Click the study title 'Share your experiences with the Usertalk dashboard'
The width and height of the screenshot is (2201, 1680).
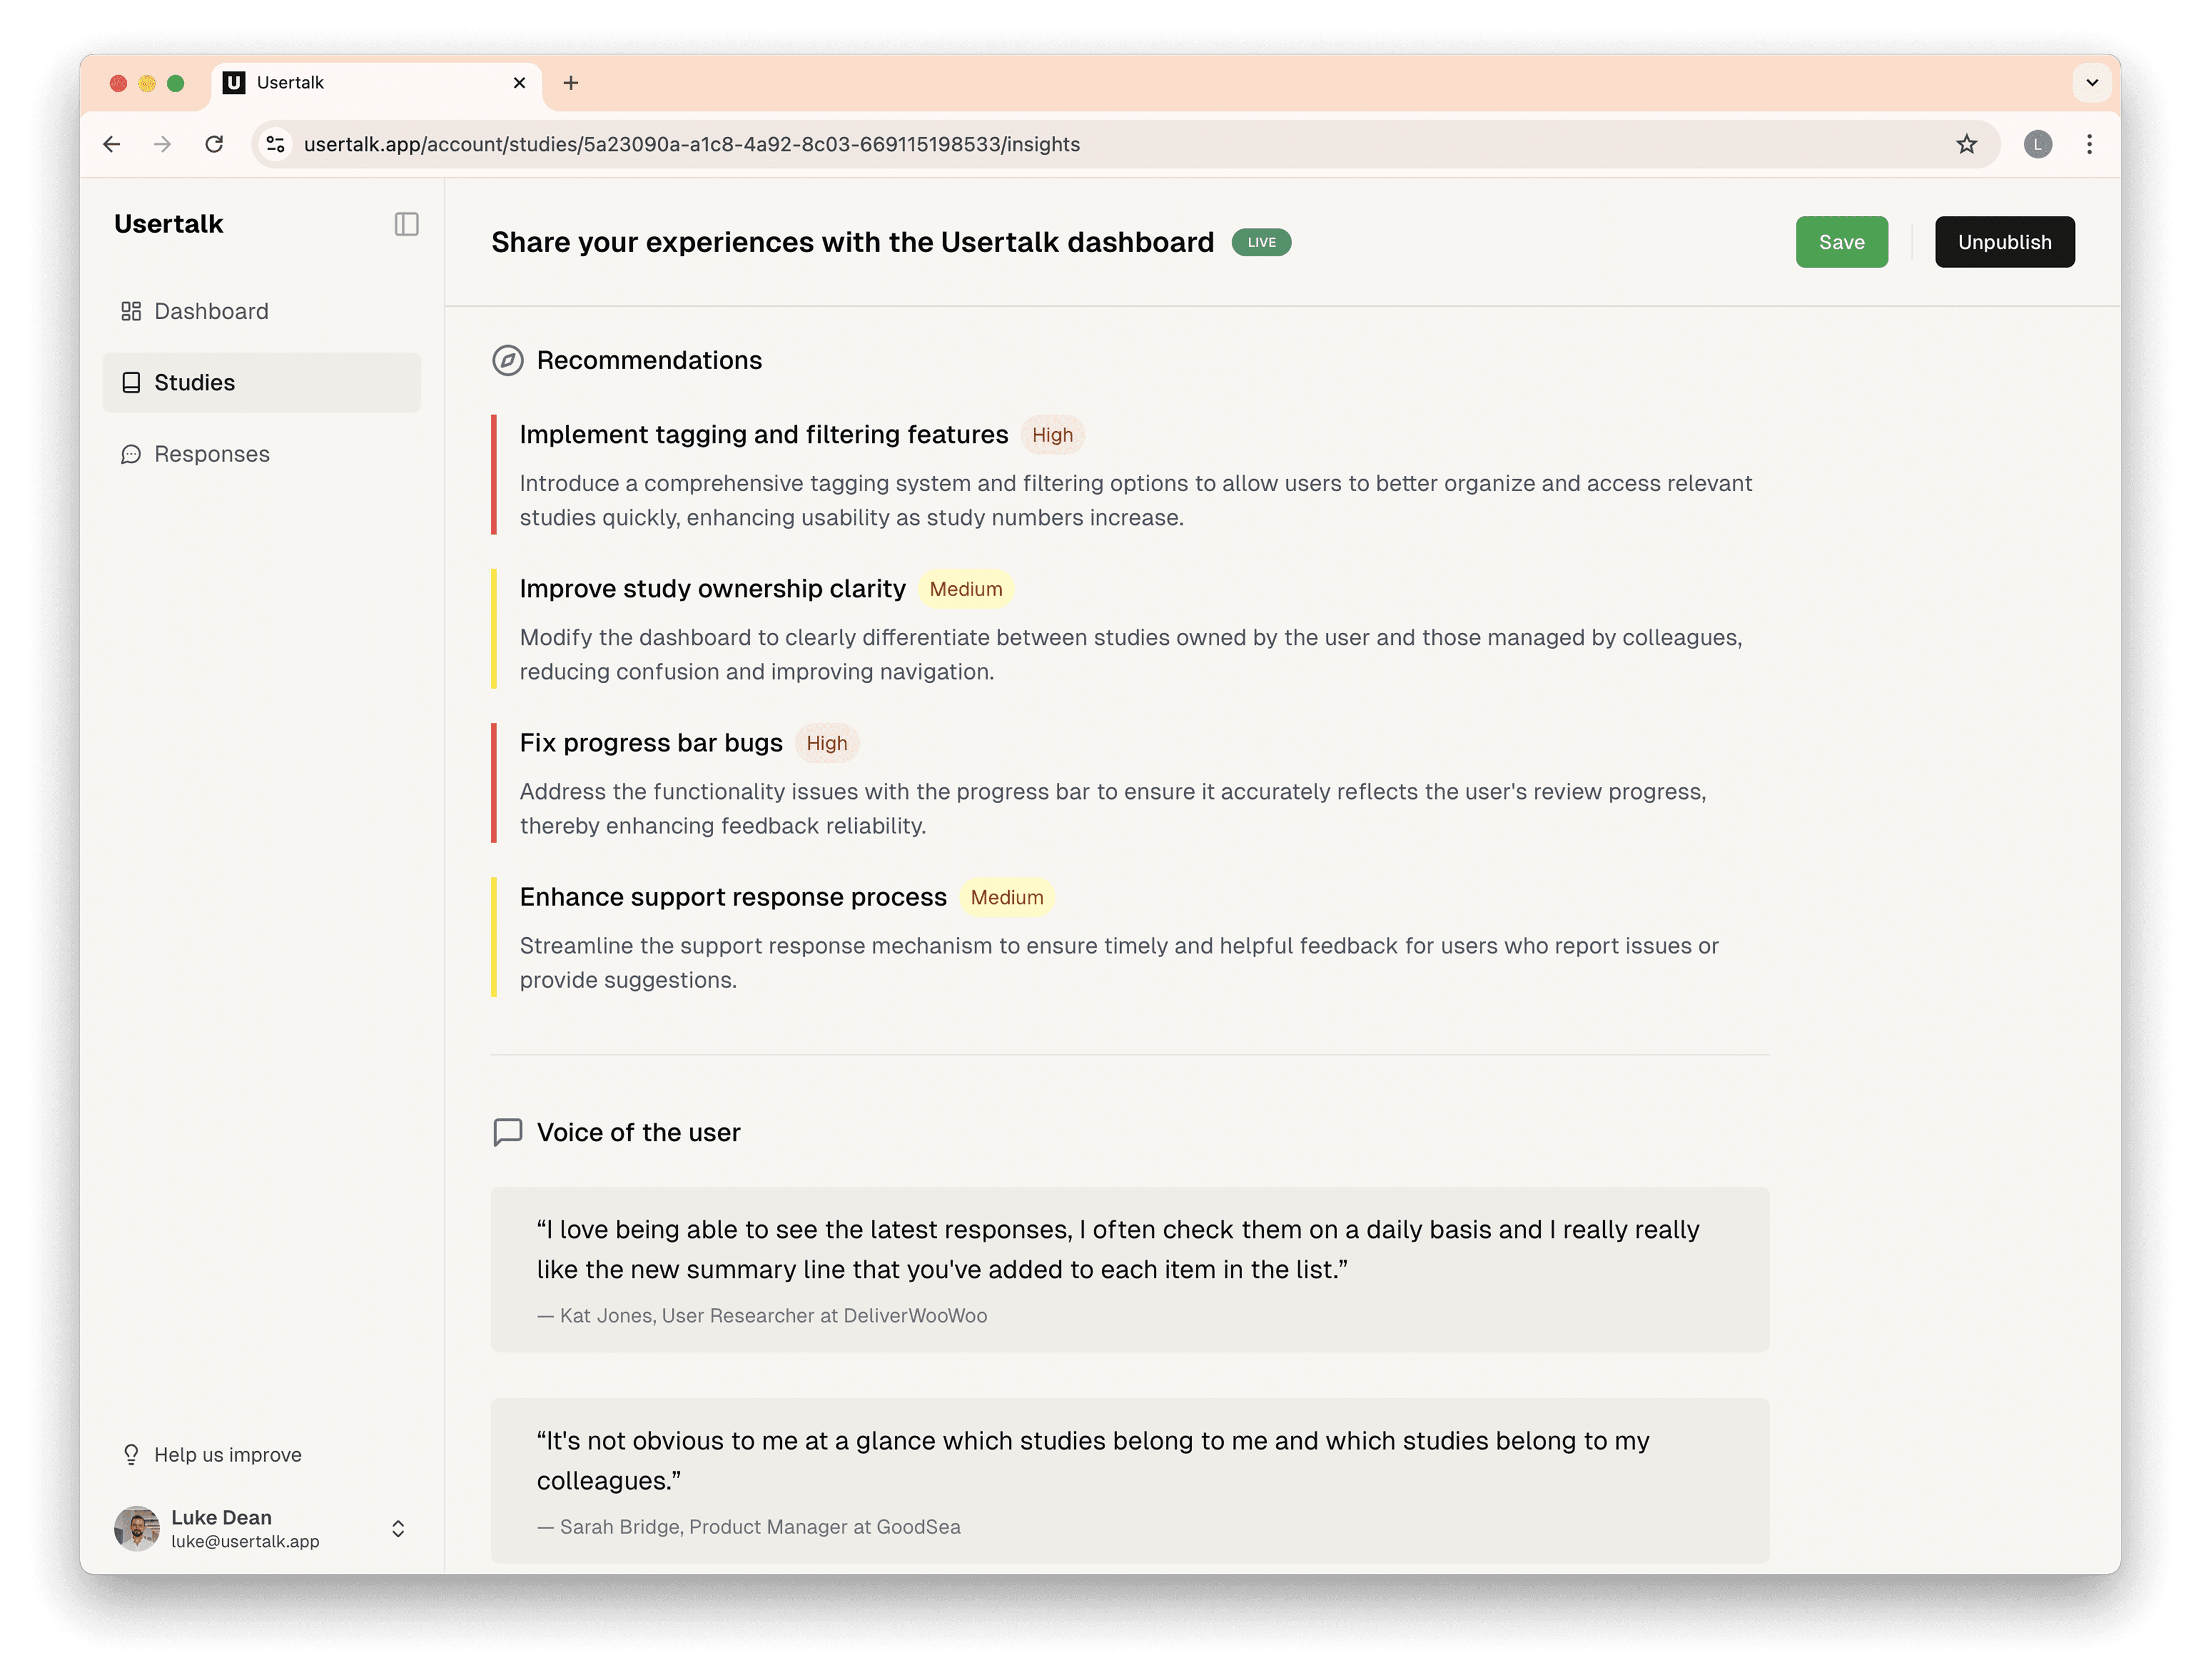(853, 242)
